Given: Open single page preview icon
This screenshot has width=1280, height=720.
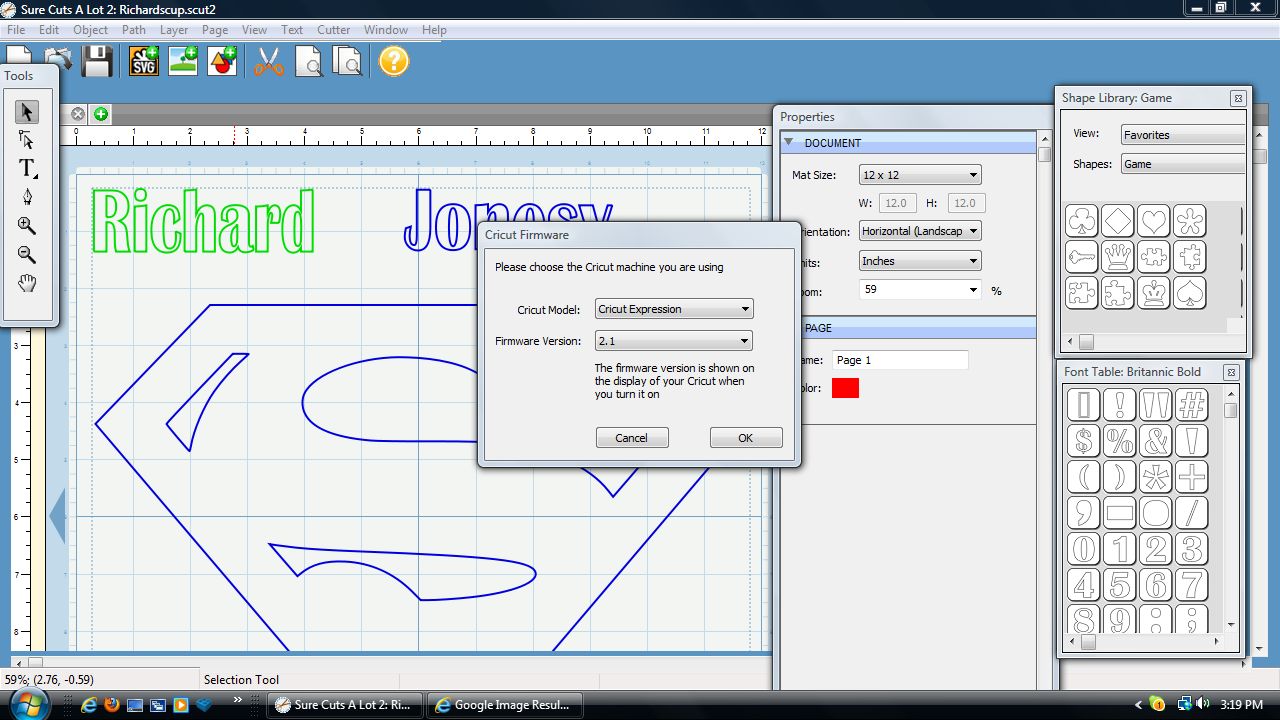Looking at the screenshot, I should pos(309,61).
